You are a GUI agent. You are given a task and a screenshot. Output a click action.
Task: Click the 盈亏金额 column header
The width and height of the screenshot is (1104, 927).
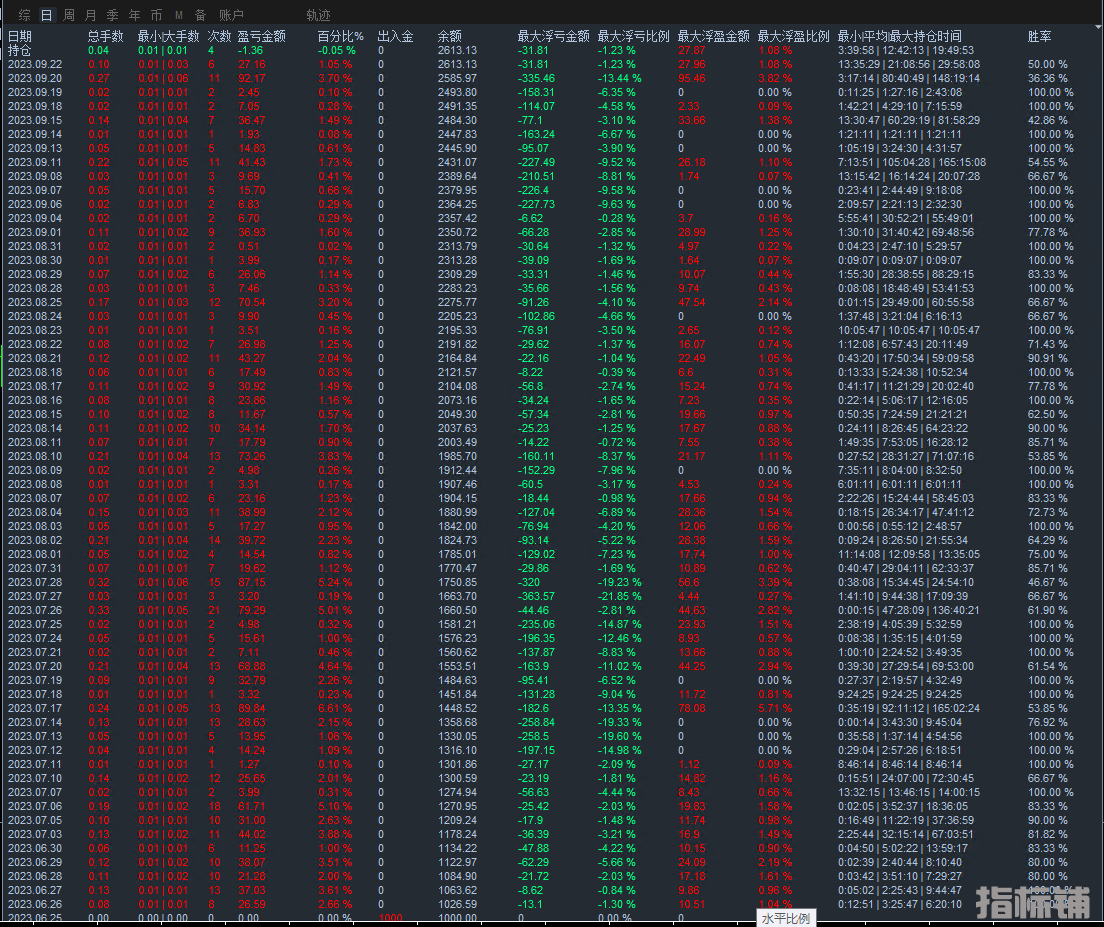pyautogui.click(x=262, y=36)
